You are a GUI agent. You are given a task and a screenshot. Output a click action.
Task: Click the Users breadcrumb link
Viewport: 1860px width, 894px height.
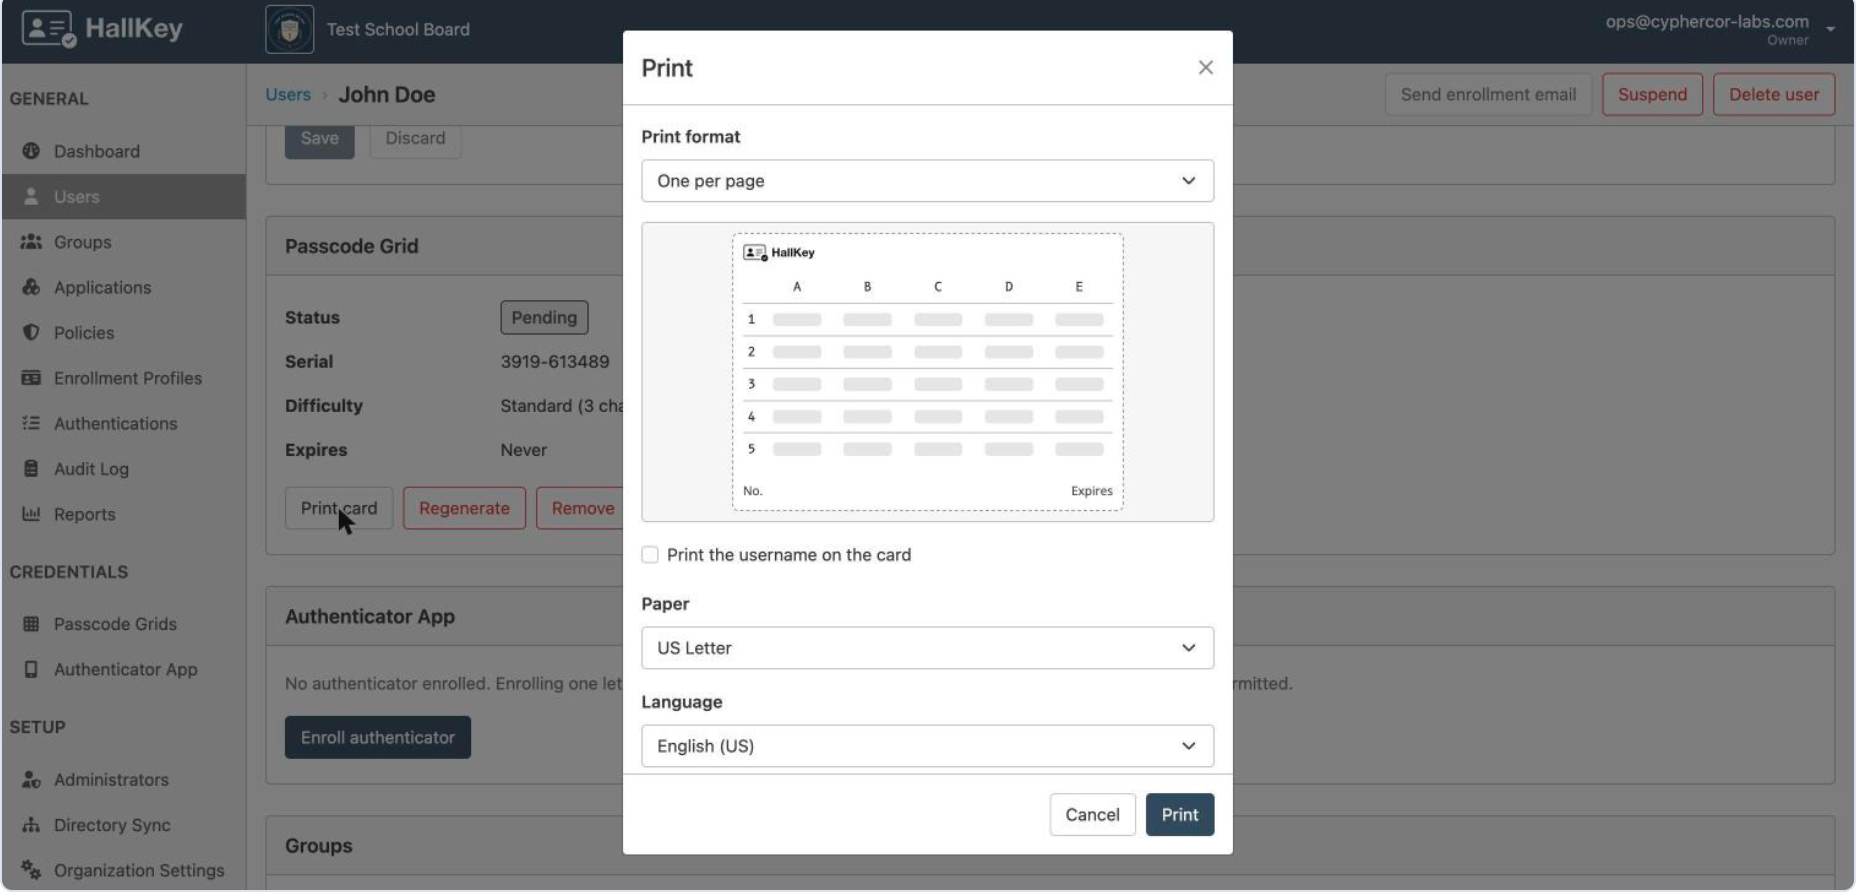pyautogui.click(x=288, y=94)
